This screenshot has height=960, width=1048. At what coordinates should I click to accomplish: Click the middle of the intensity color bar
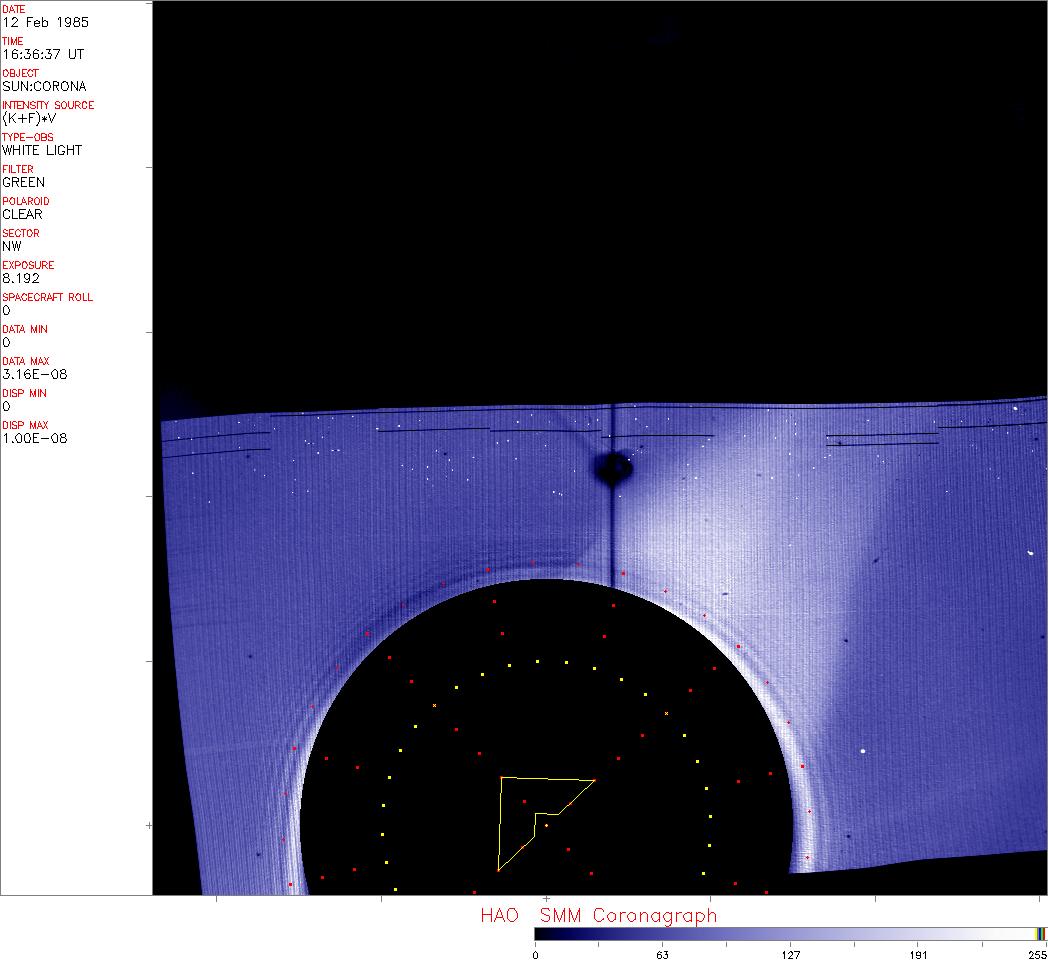[x=790, y=933]
